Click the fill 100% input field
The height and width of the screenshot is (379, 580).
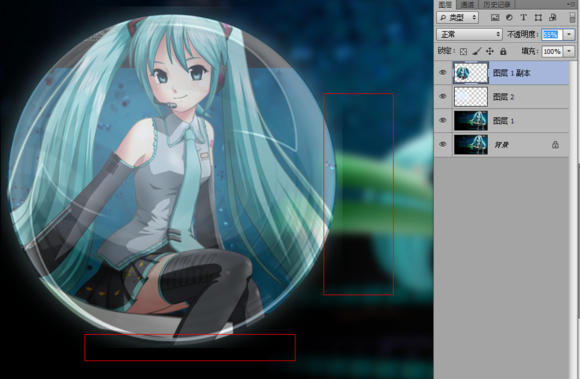(x=552, y=51)
